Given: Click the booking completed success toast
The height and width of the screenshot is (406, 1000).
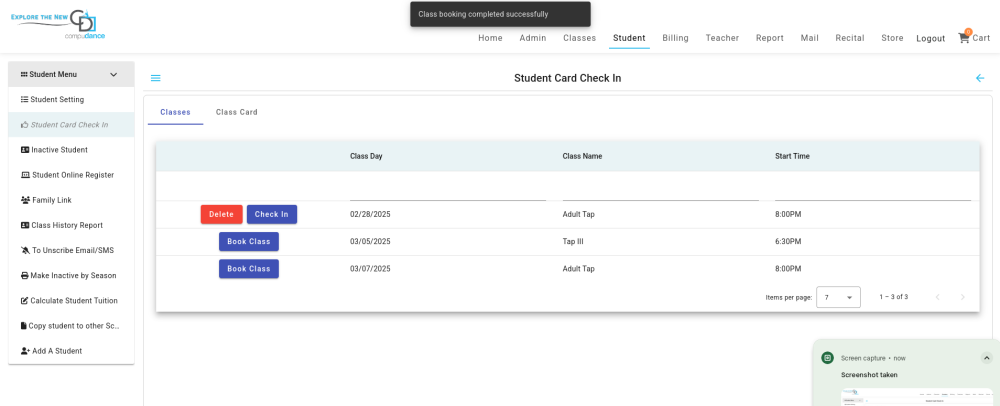Looking at the screenshot, I should click(500, 14).
